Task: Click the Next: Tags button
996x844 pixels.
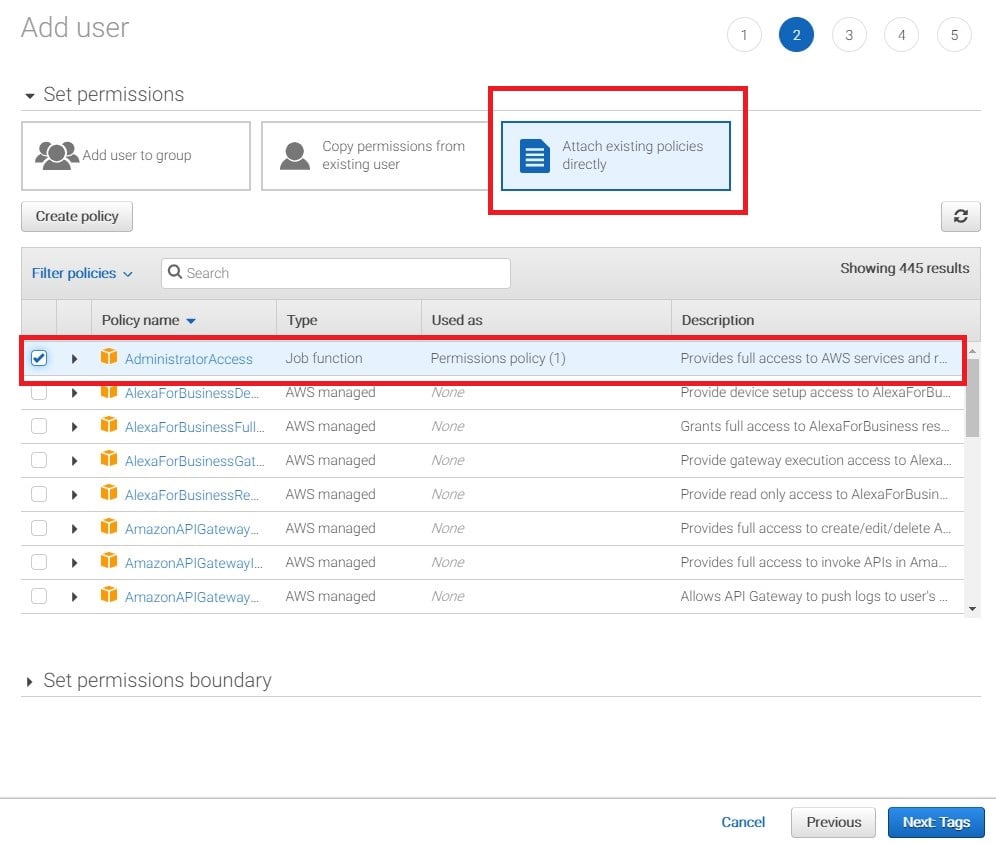Action: pyautogui.click(x=936, y=822)
